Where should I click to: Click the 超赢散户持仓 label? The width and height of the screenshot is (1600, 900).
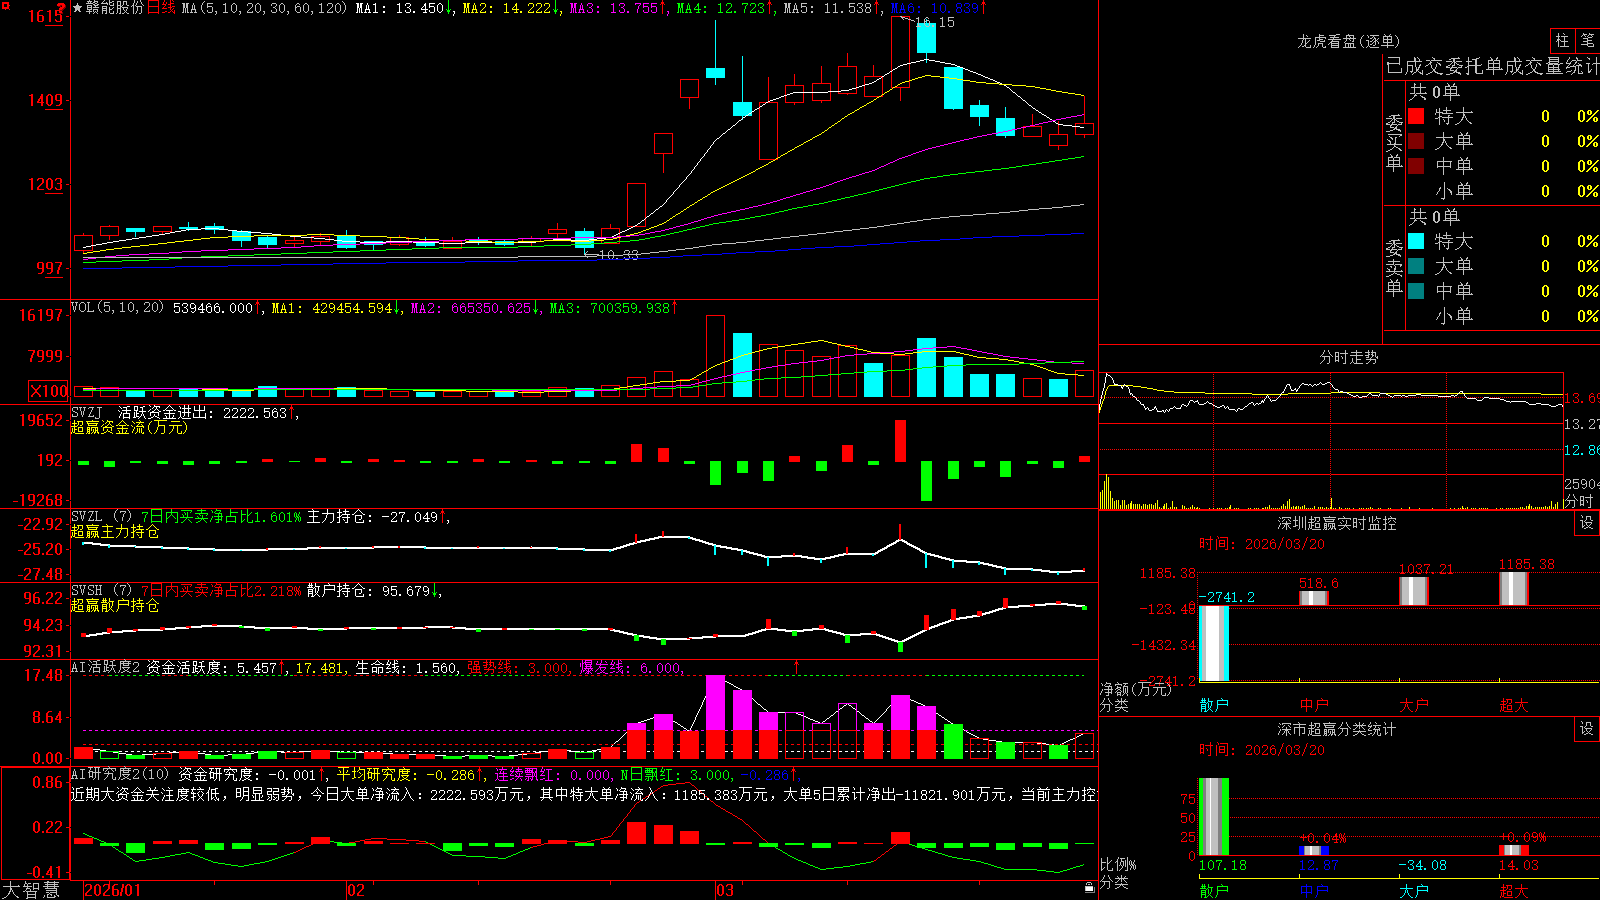coord(115,605)
